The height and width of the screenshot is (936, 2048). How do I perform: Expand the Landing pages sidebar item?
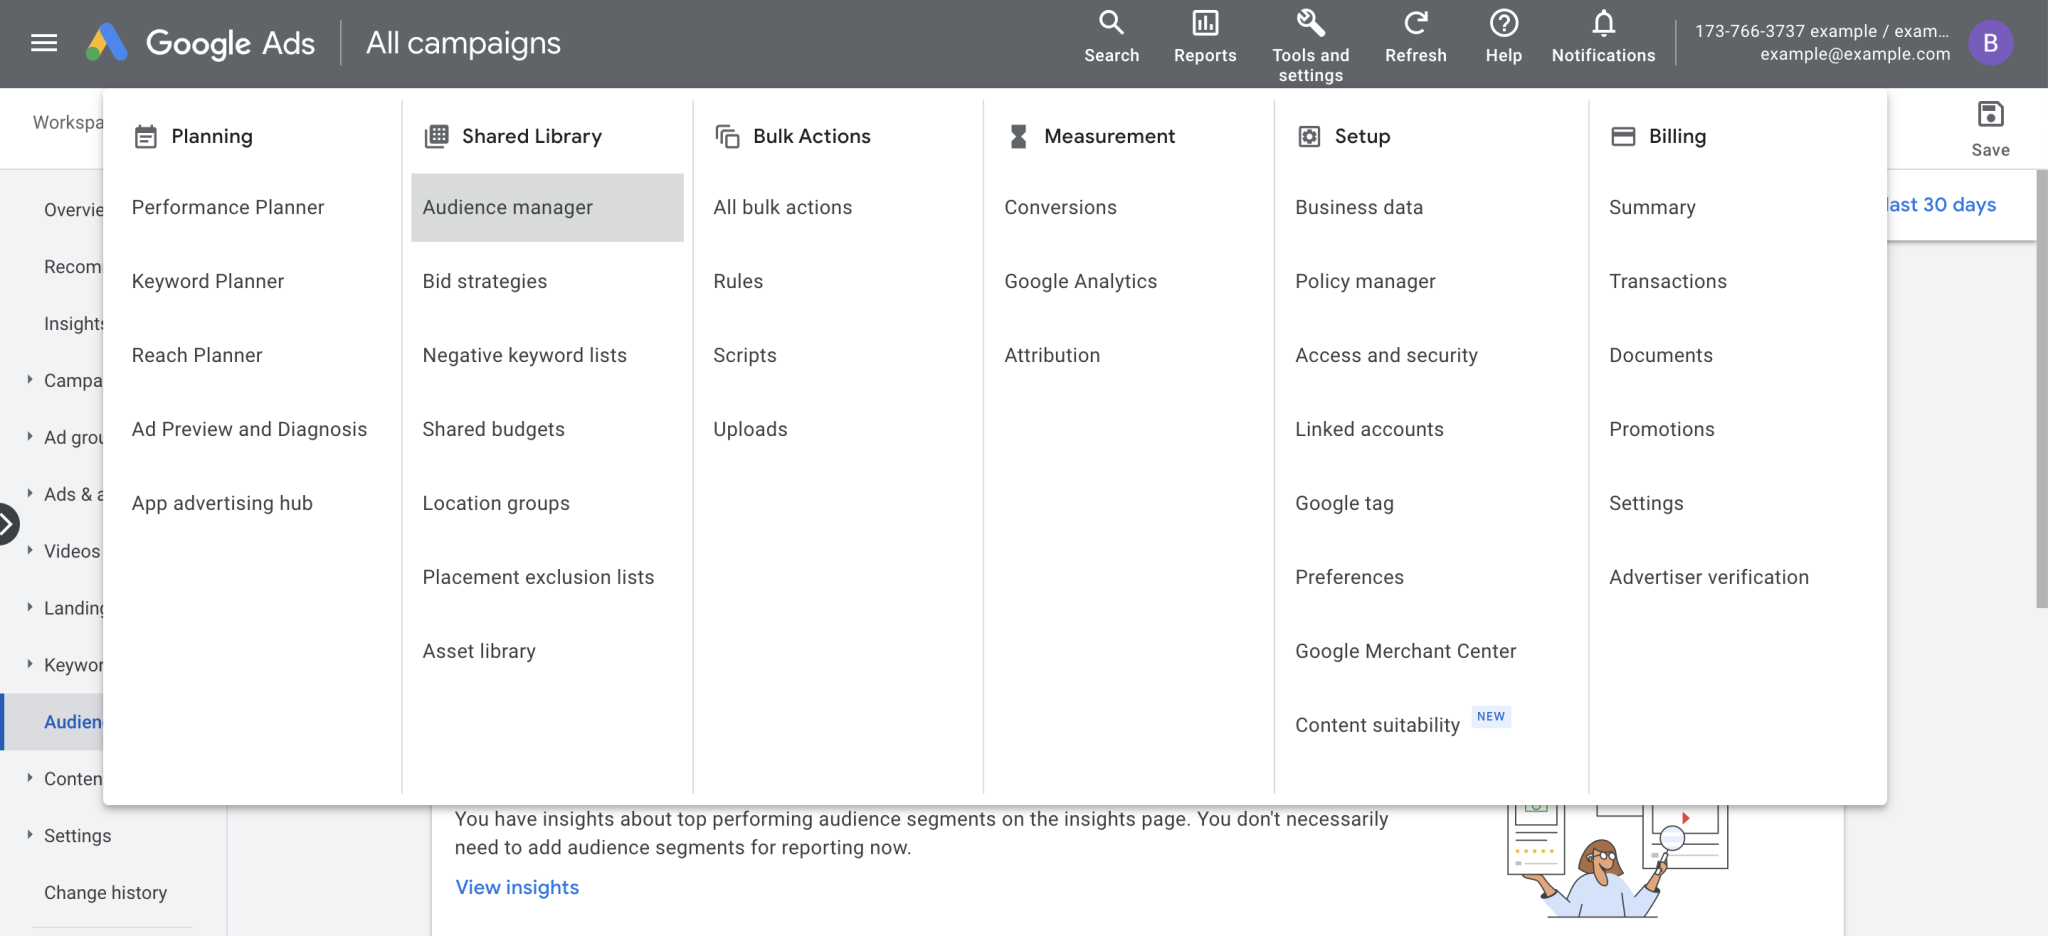coord(30,608)
